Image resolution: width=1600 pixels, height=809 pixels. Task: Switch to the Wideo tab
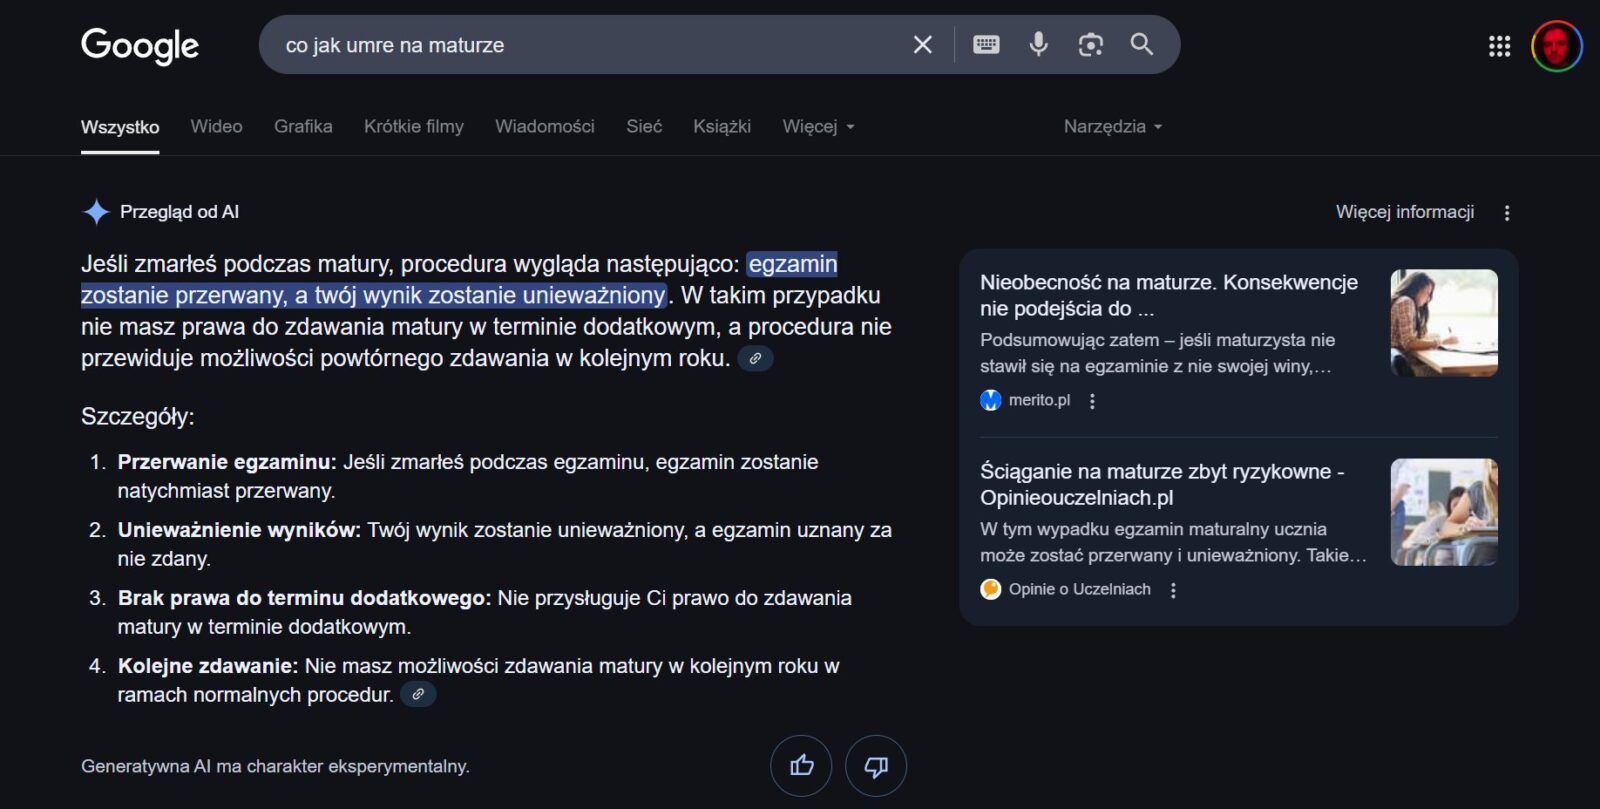pos(216,127)
